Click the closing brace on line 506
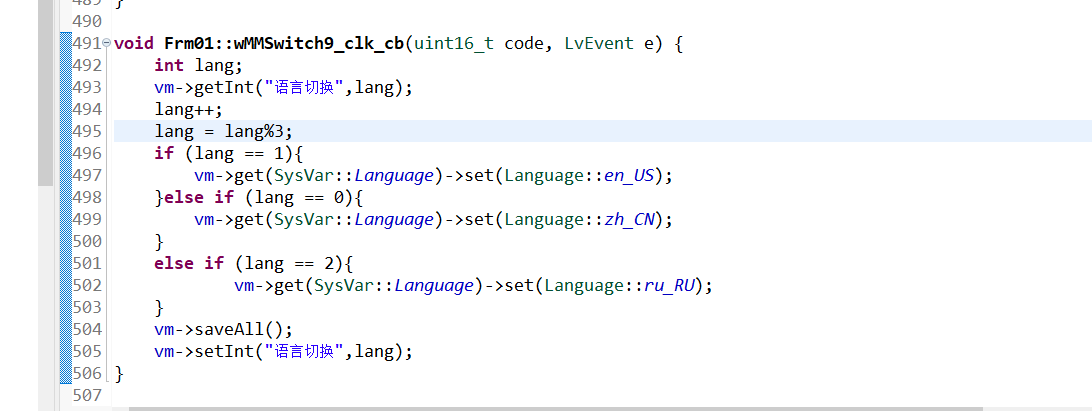Image resolution: width=1092 pixels, height=411 pixels. tap(119, 373)
